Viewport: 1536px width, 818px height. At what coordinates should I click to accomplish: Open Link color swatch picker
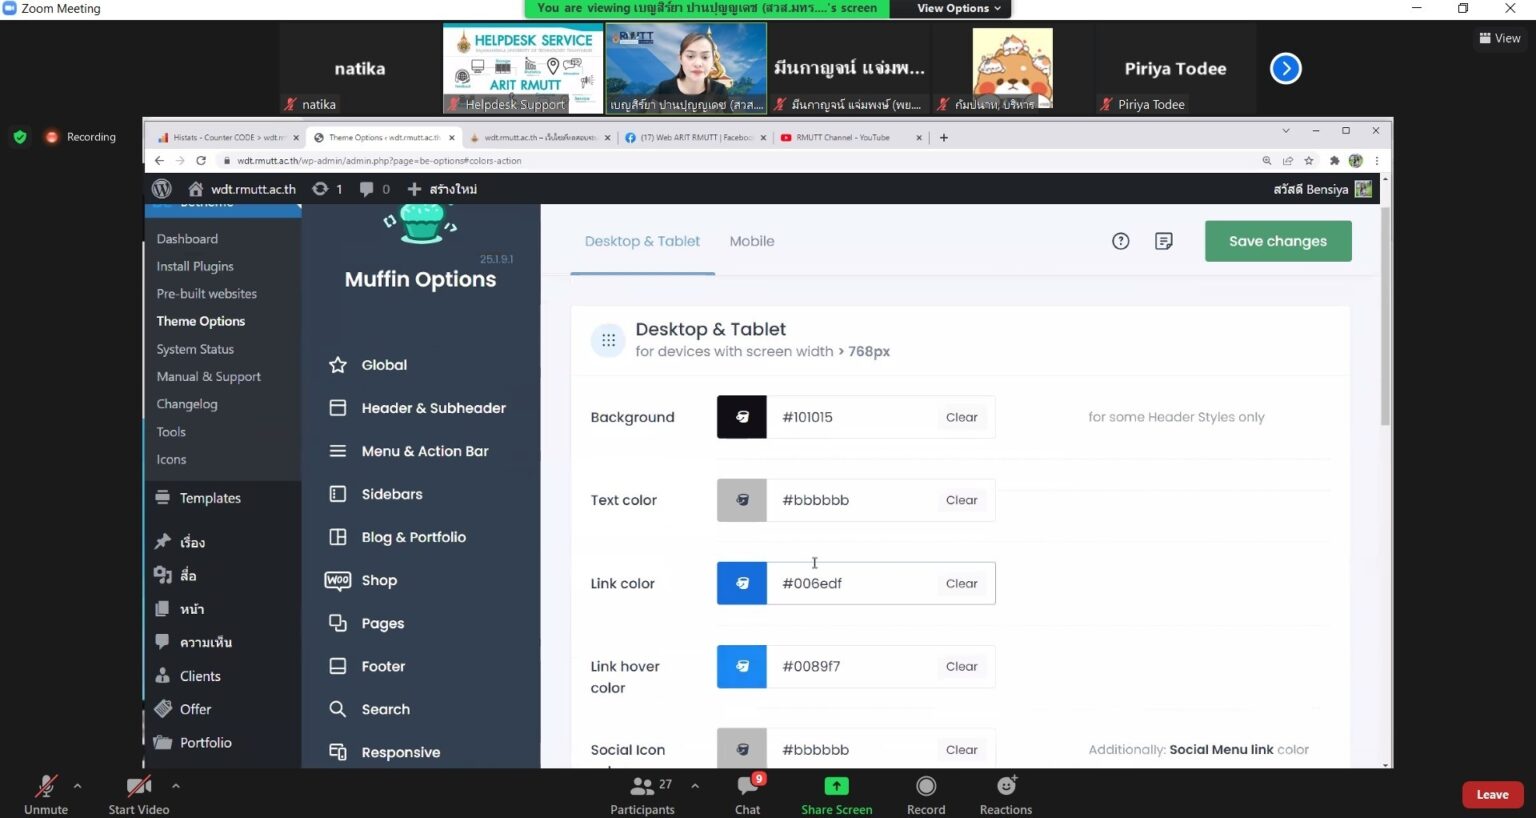(x=742, y=583)
